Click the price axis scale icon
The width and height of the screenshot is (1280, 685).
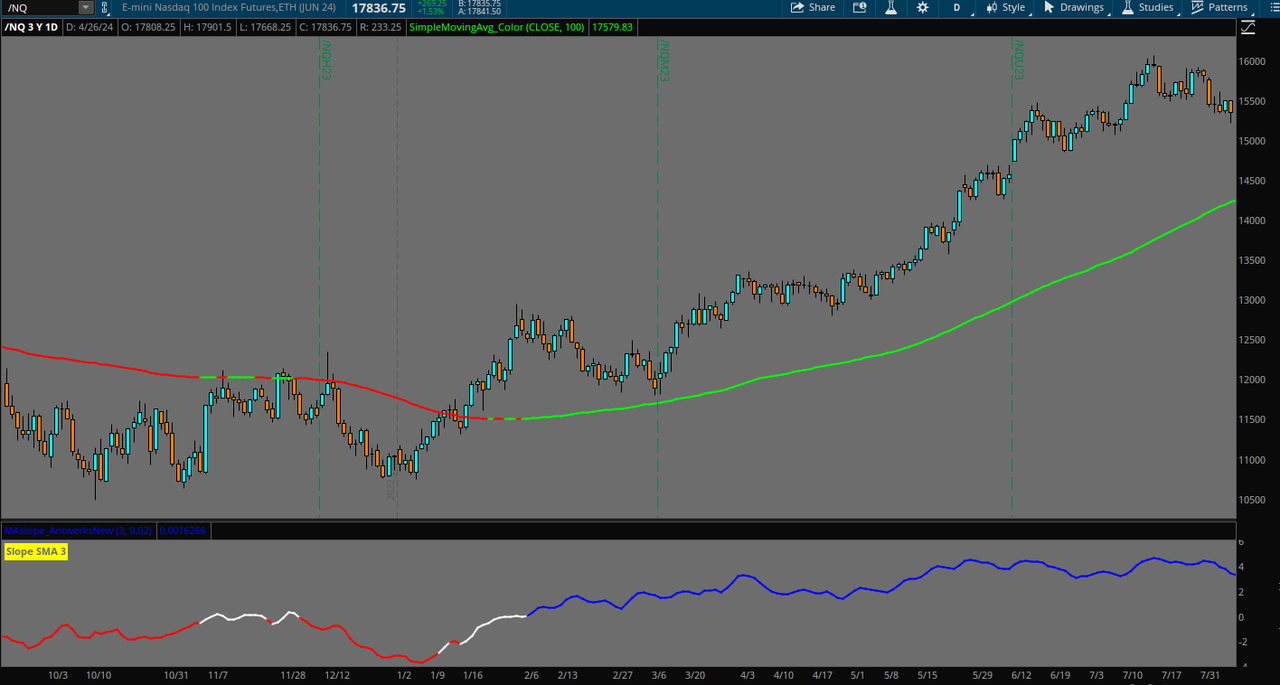(1247, 28)
